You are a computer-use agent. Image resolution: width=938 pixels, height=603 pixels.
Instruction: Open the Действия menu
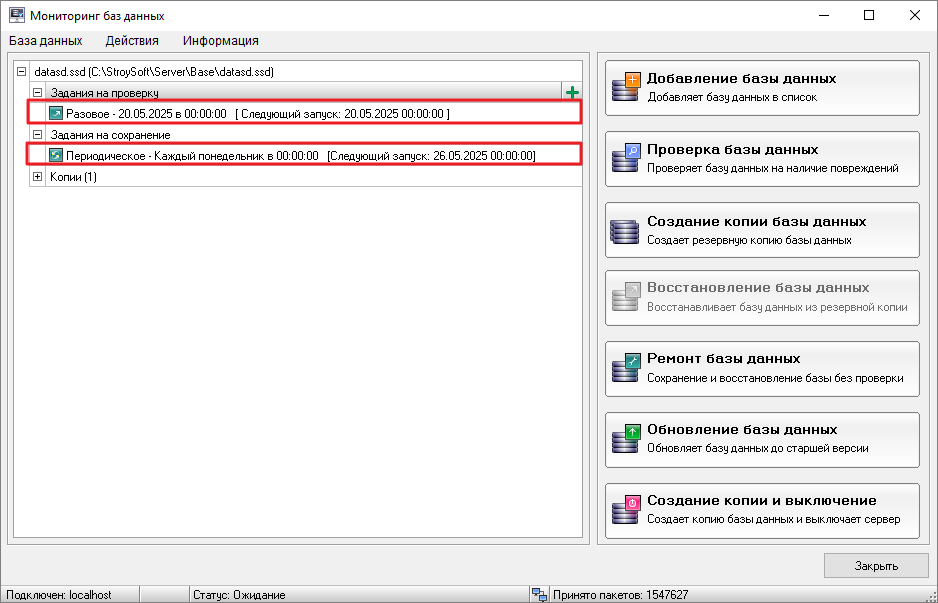pos(132,41)
